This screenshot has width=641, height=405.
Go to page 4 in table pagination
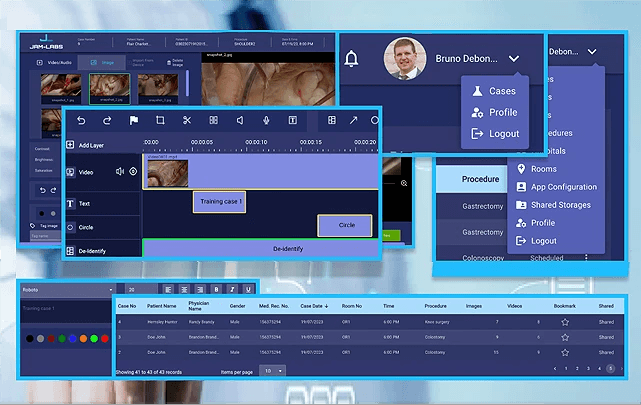click(599, 368)
